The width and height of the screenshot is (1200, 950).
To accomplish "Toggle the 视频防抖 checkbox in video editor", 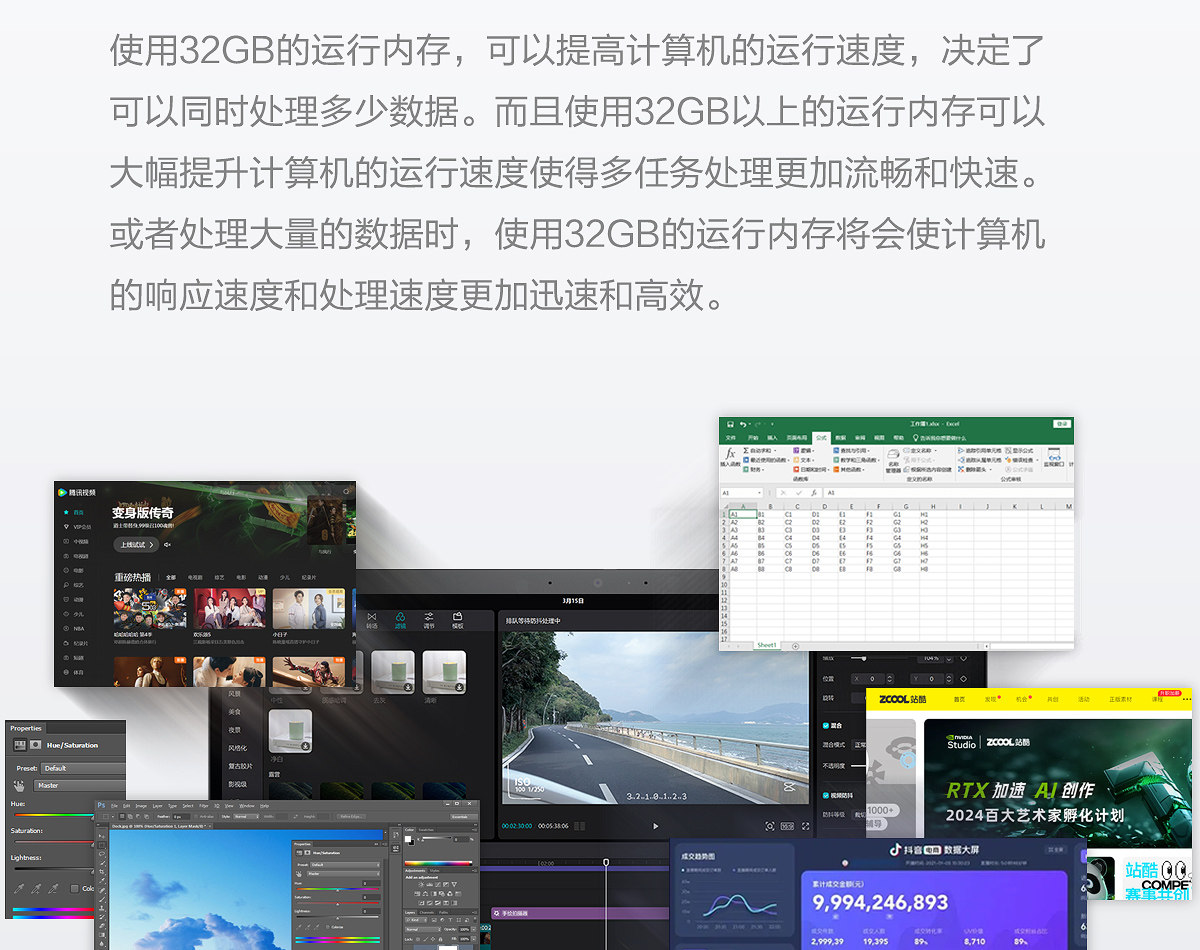I will [826, 796].
